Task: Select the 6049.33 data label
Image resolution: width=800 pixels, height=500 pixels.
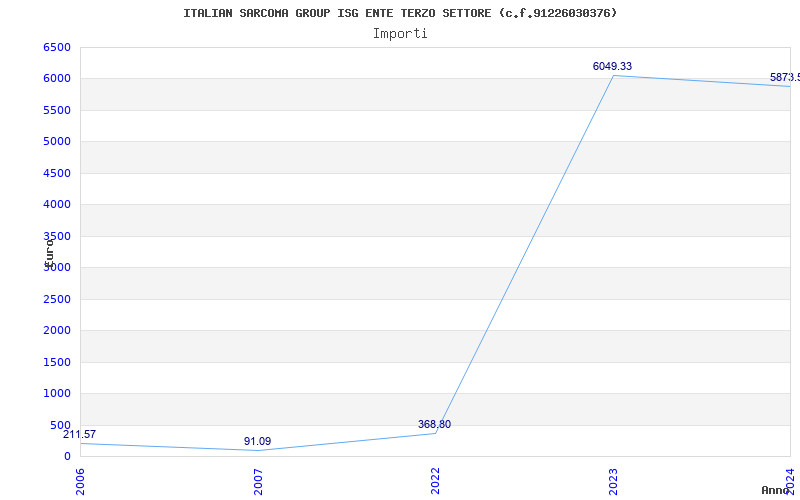Action: (612, 66)
